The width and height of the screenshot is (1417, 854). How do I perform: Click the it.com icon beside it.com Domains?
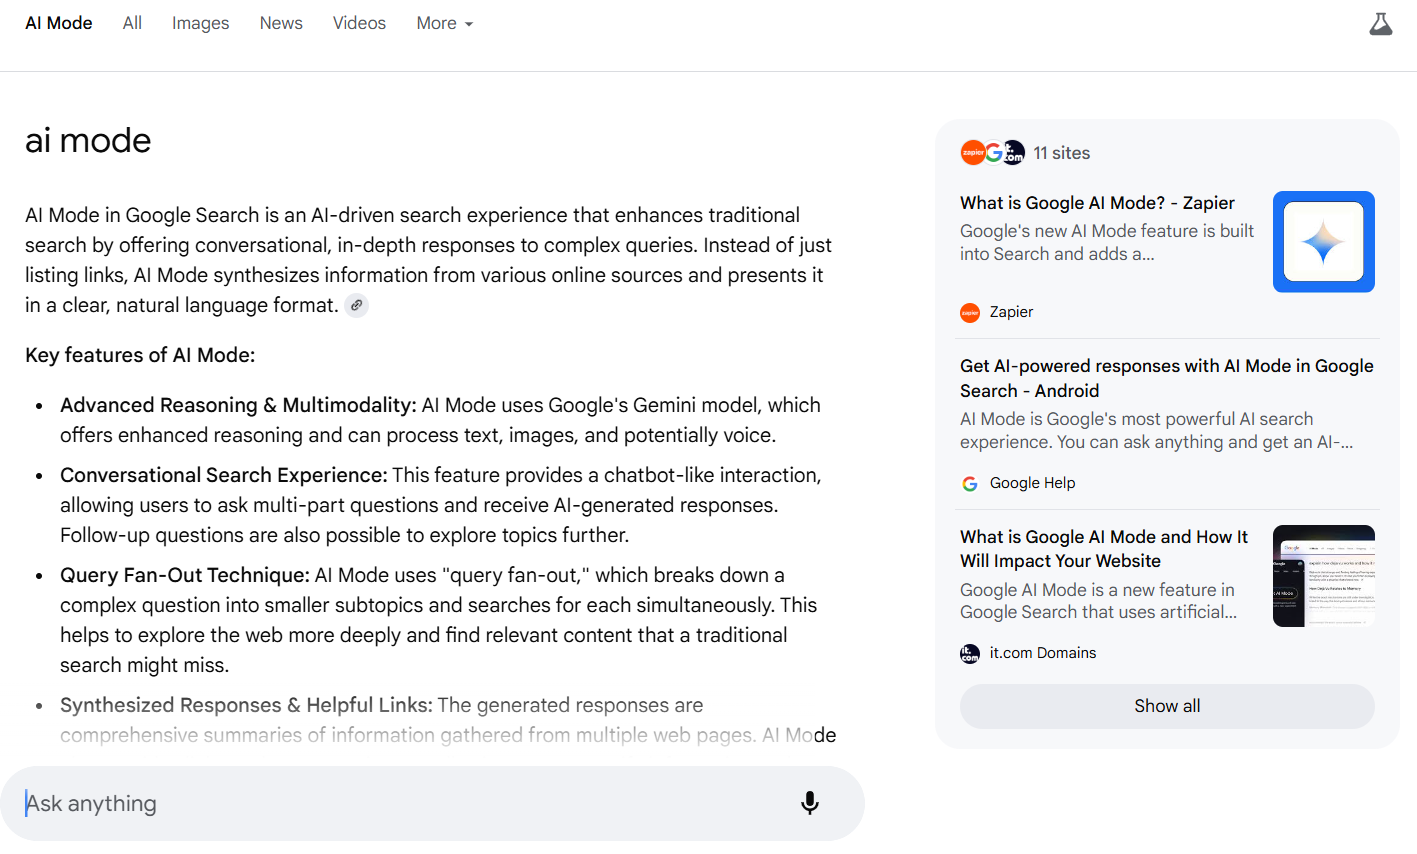(x=970, y=653)
